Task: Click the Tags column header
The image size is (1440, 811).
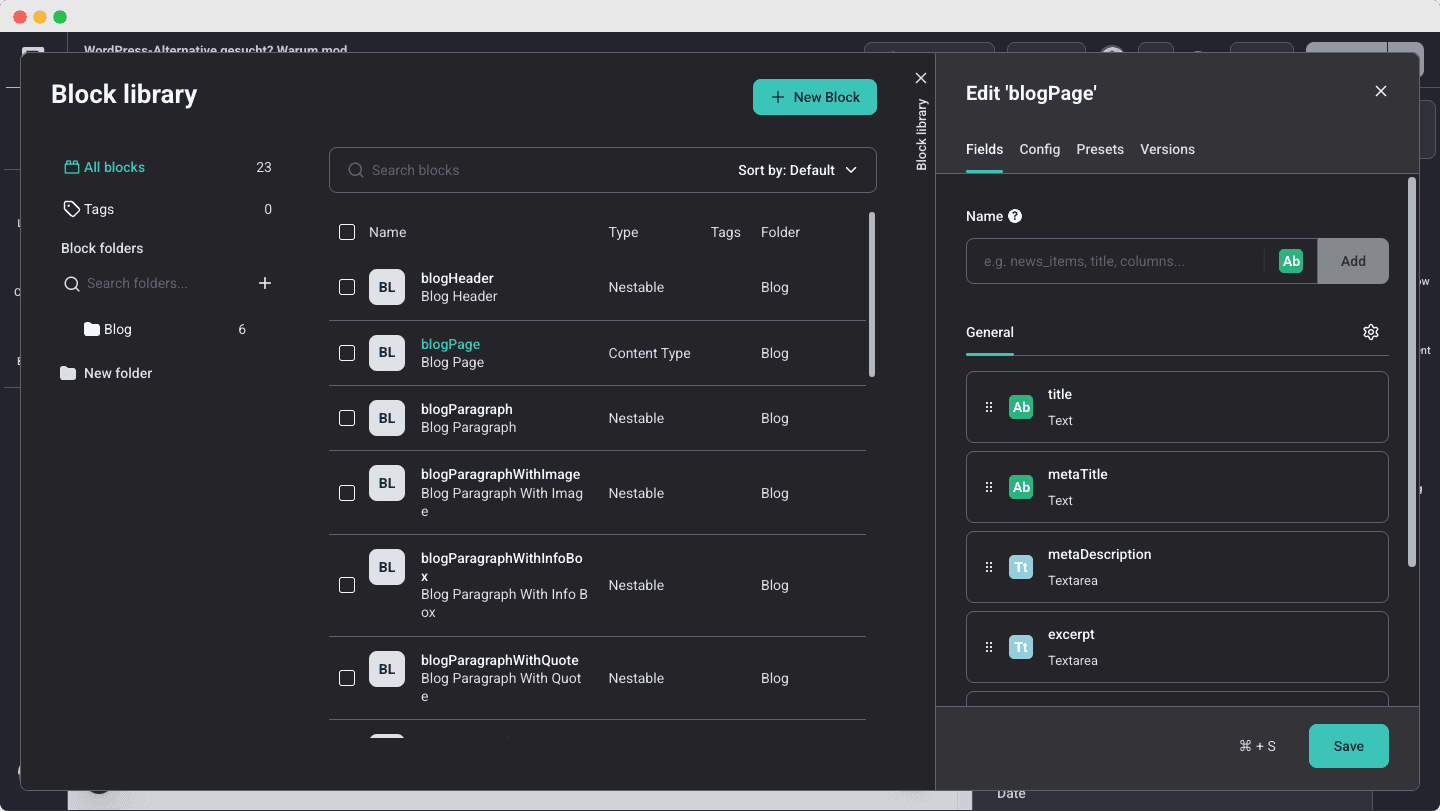Action: click(725, 232)
